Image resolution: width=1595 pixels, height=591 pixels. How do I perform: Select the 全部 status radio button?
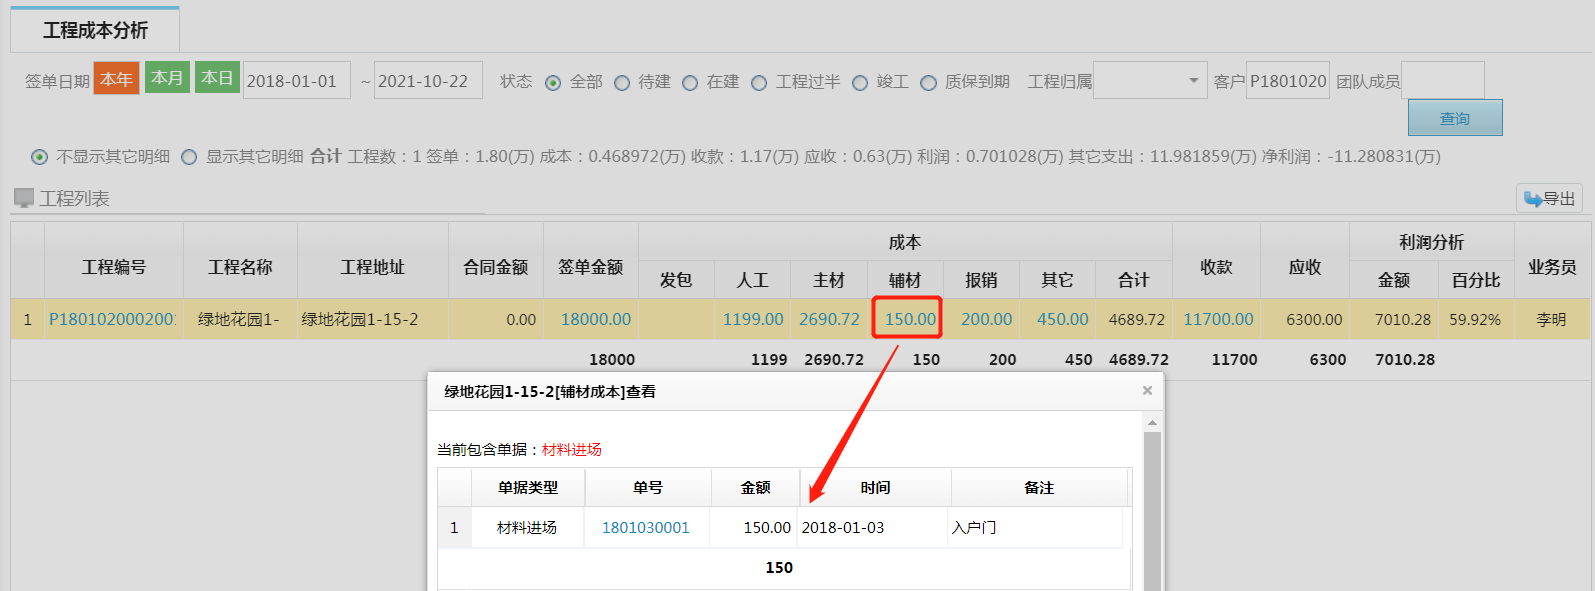click(553, 83)
